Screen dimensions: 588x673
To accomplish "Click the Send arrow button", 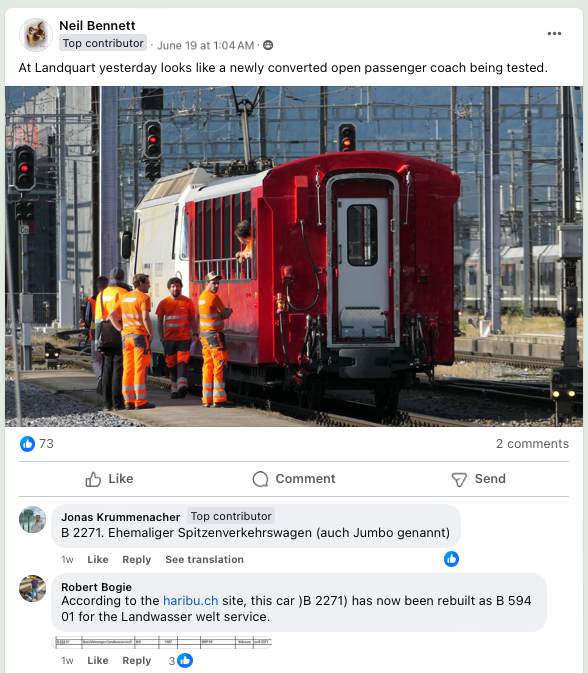I will pos(479,479).
